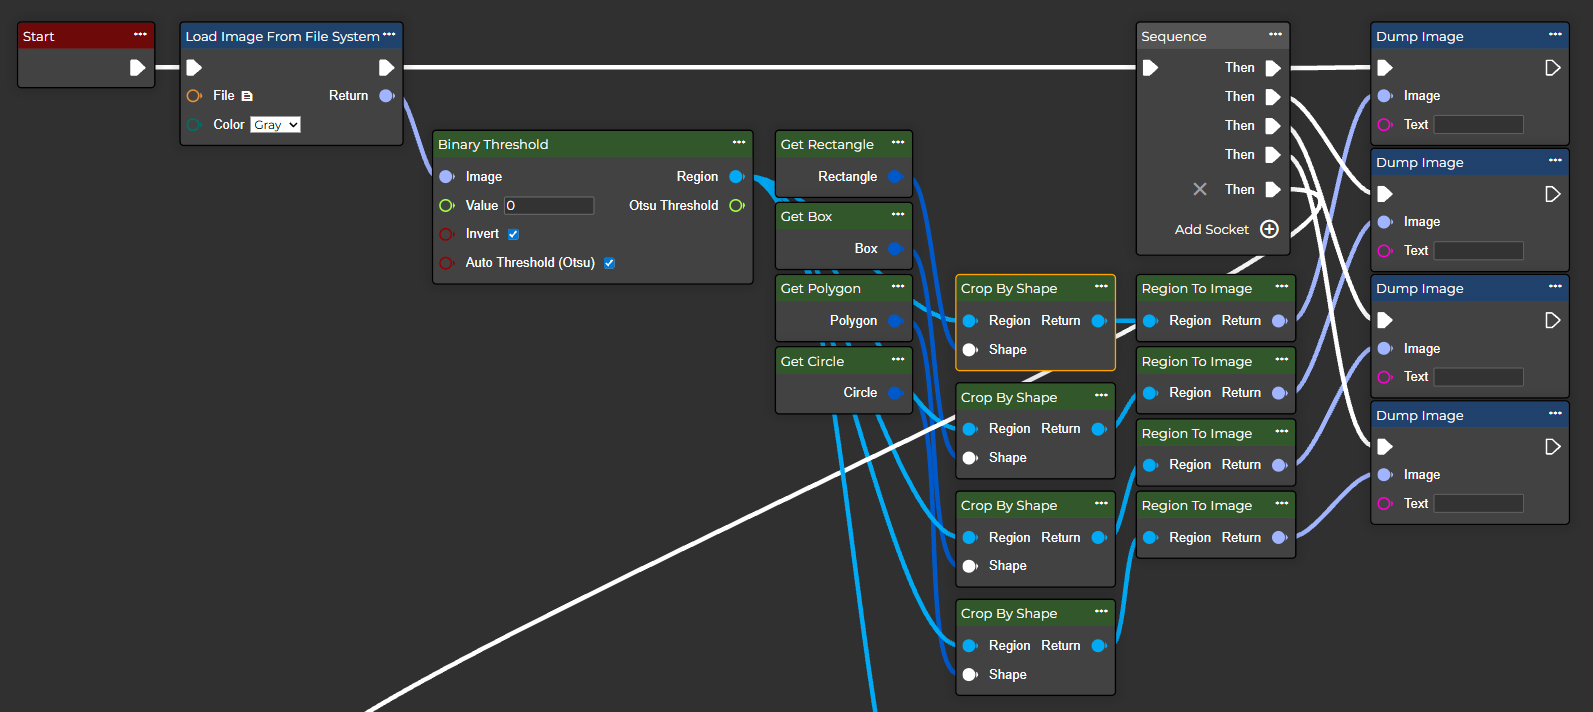Toggle the Invert checkbox
The image size is (1593, 712).
[x=513, y=234]
